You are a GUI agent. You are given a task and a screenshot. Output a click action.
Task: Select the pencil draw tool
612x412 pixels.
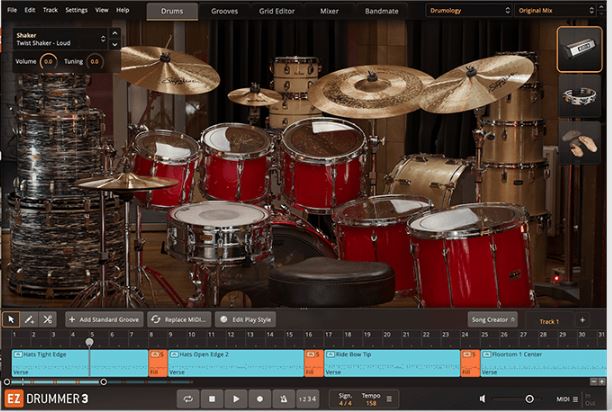pos(29,320)
